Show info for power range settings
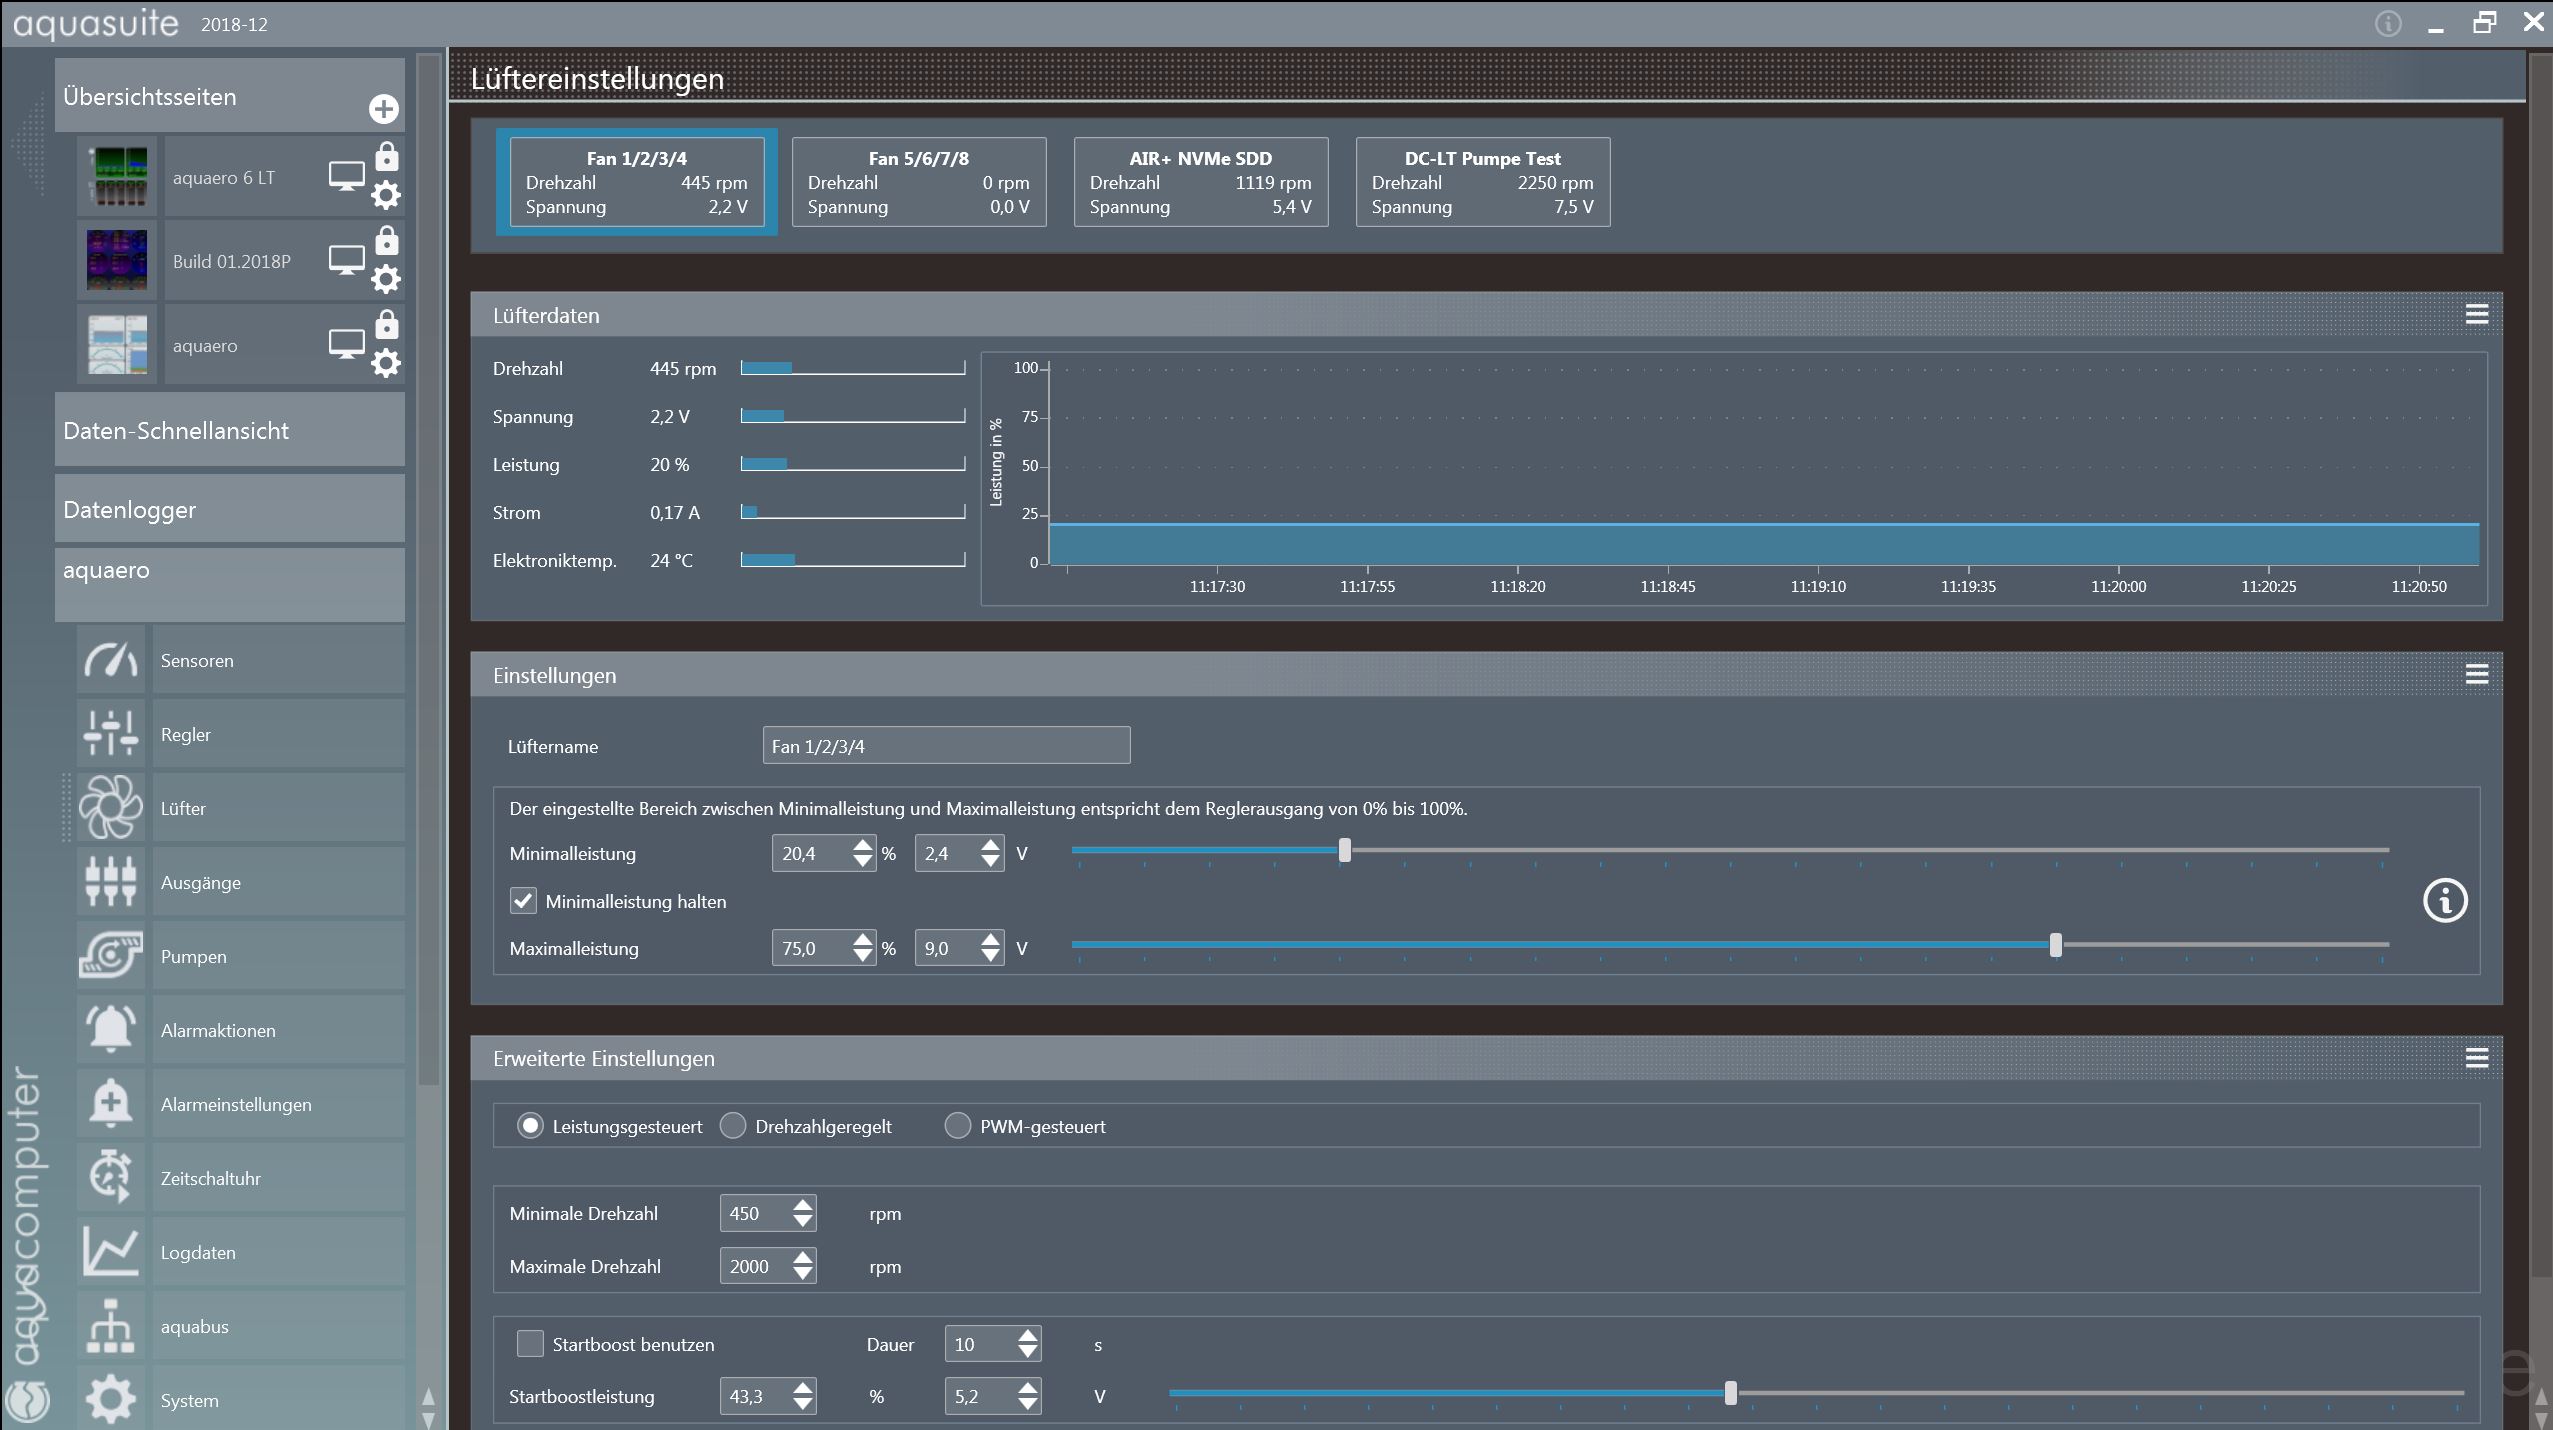Screen dimensions: 2553x1430 click(x=2445, y=901)
